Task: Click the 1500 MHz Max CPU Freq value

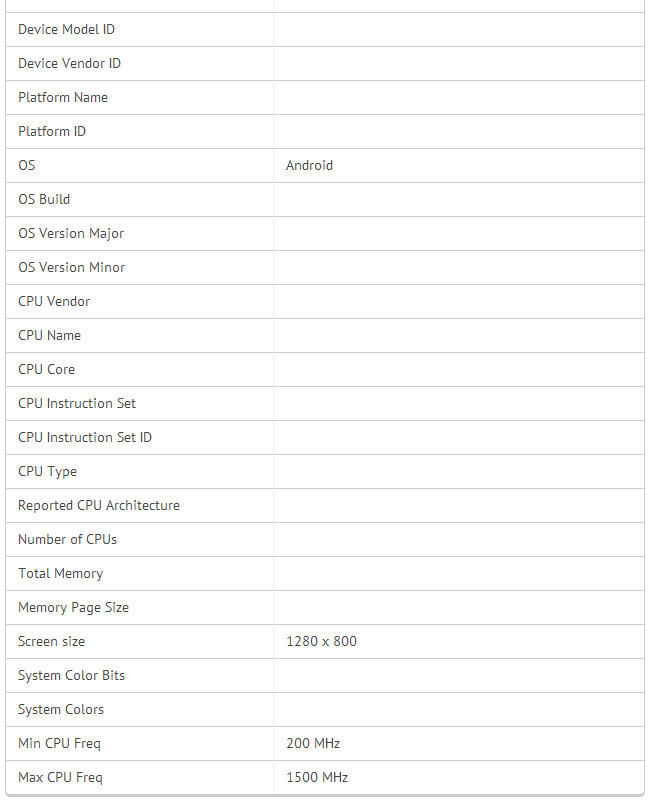Action: tap(317, 778)
